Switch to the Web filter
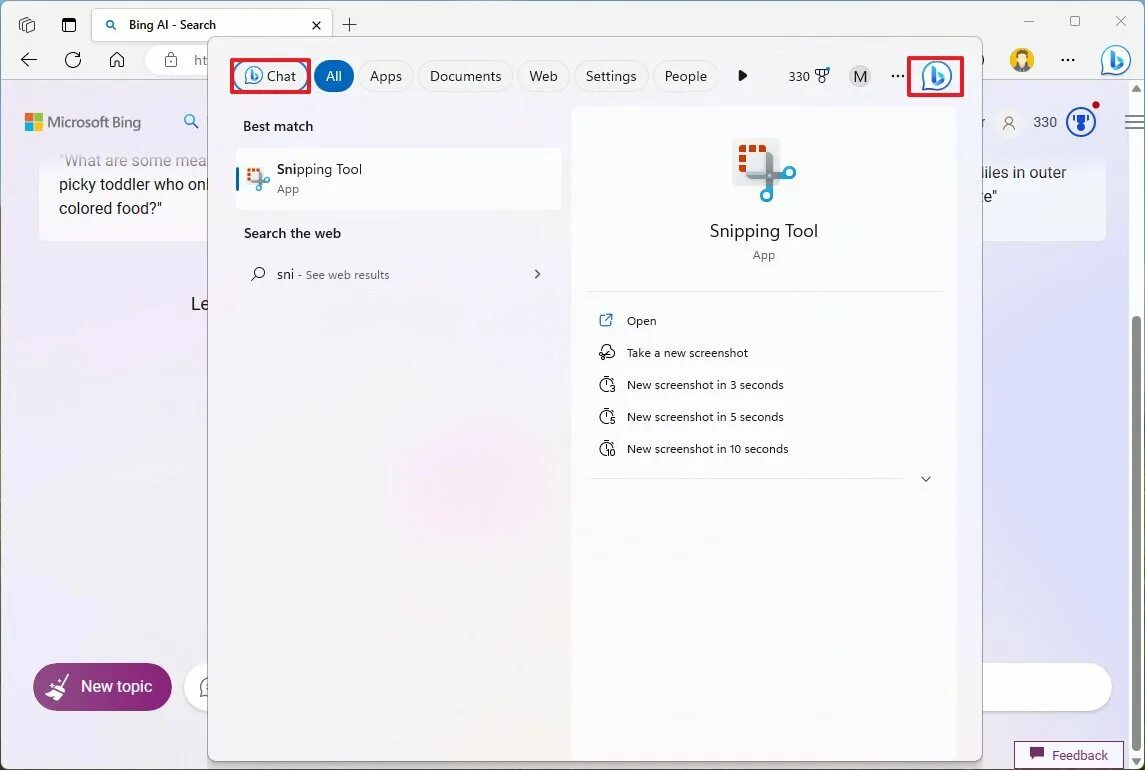Image resolution: width=1145 pixels, height=770 pixels. (x=543, y=76)
